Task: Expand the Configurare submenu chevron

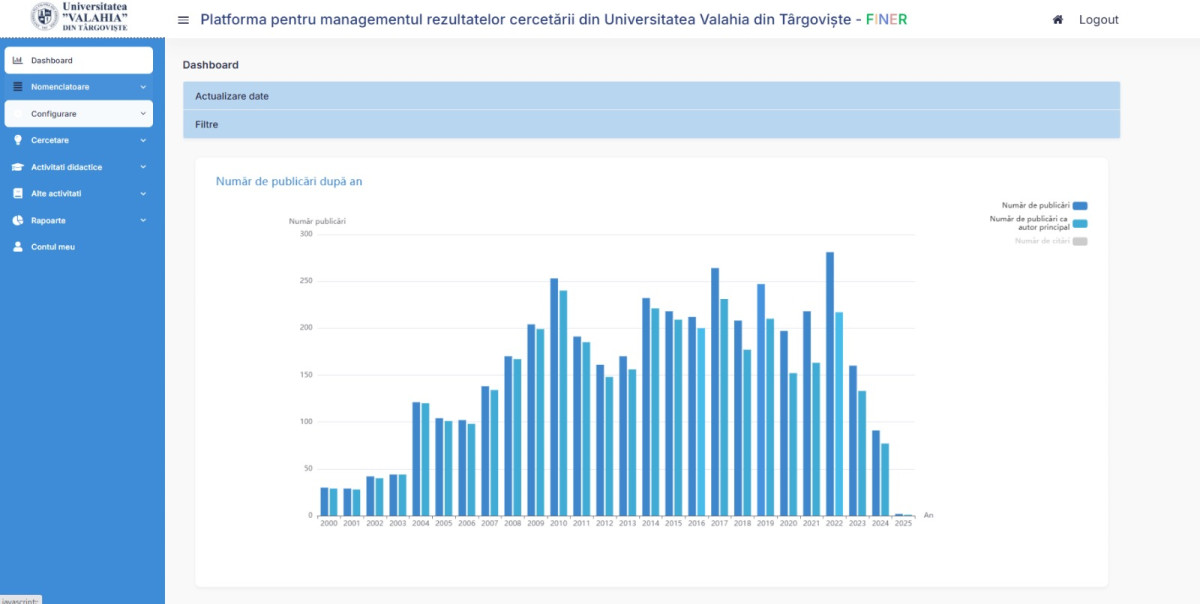Action: click(143, 114)
